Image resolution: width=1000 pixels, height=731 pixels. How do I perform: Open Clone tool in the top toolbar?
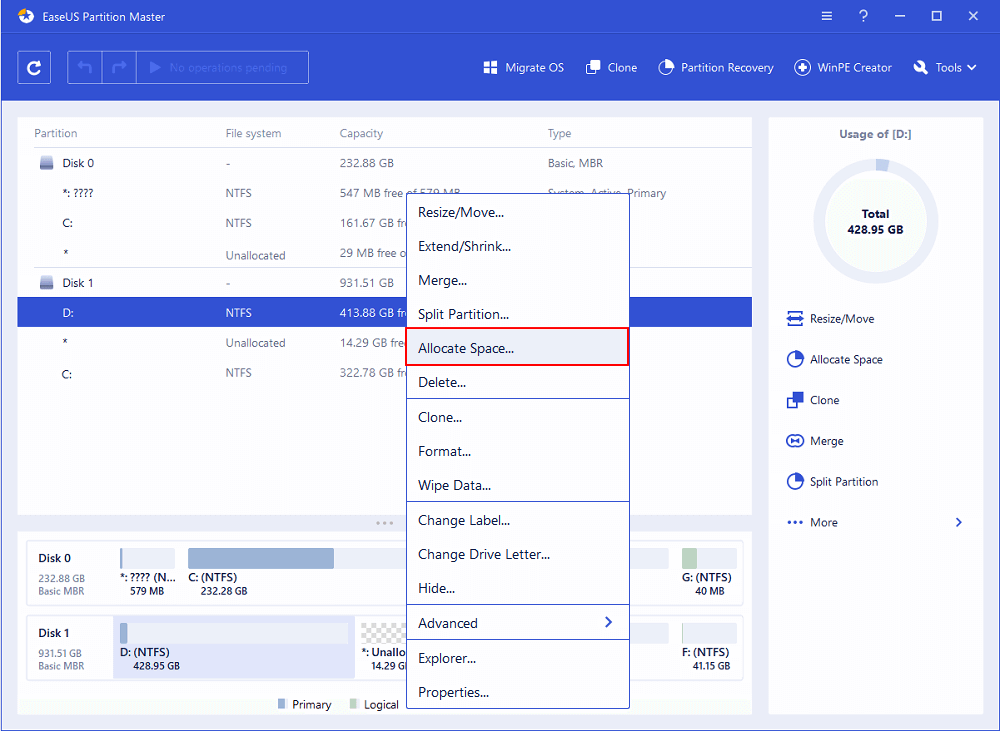[x=611, y=68]
